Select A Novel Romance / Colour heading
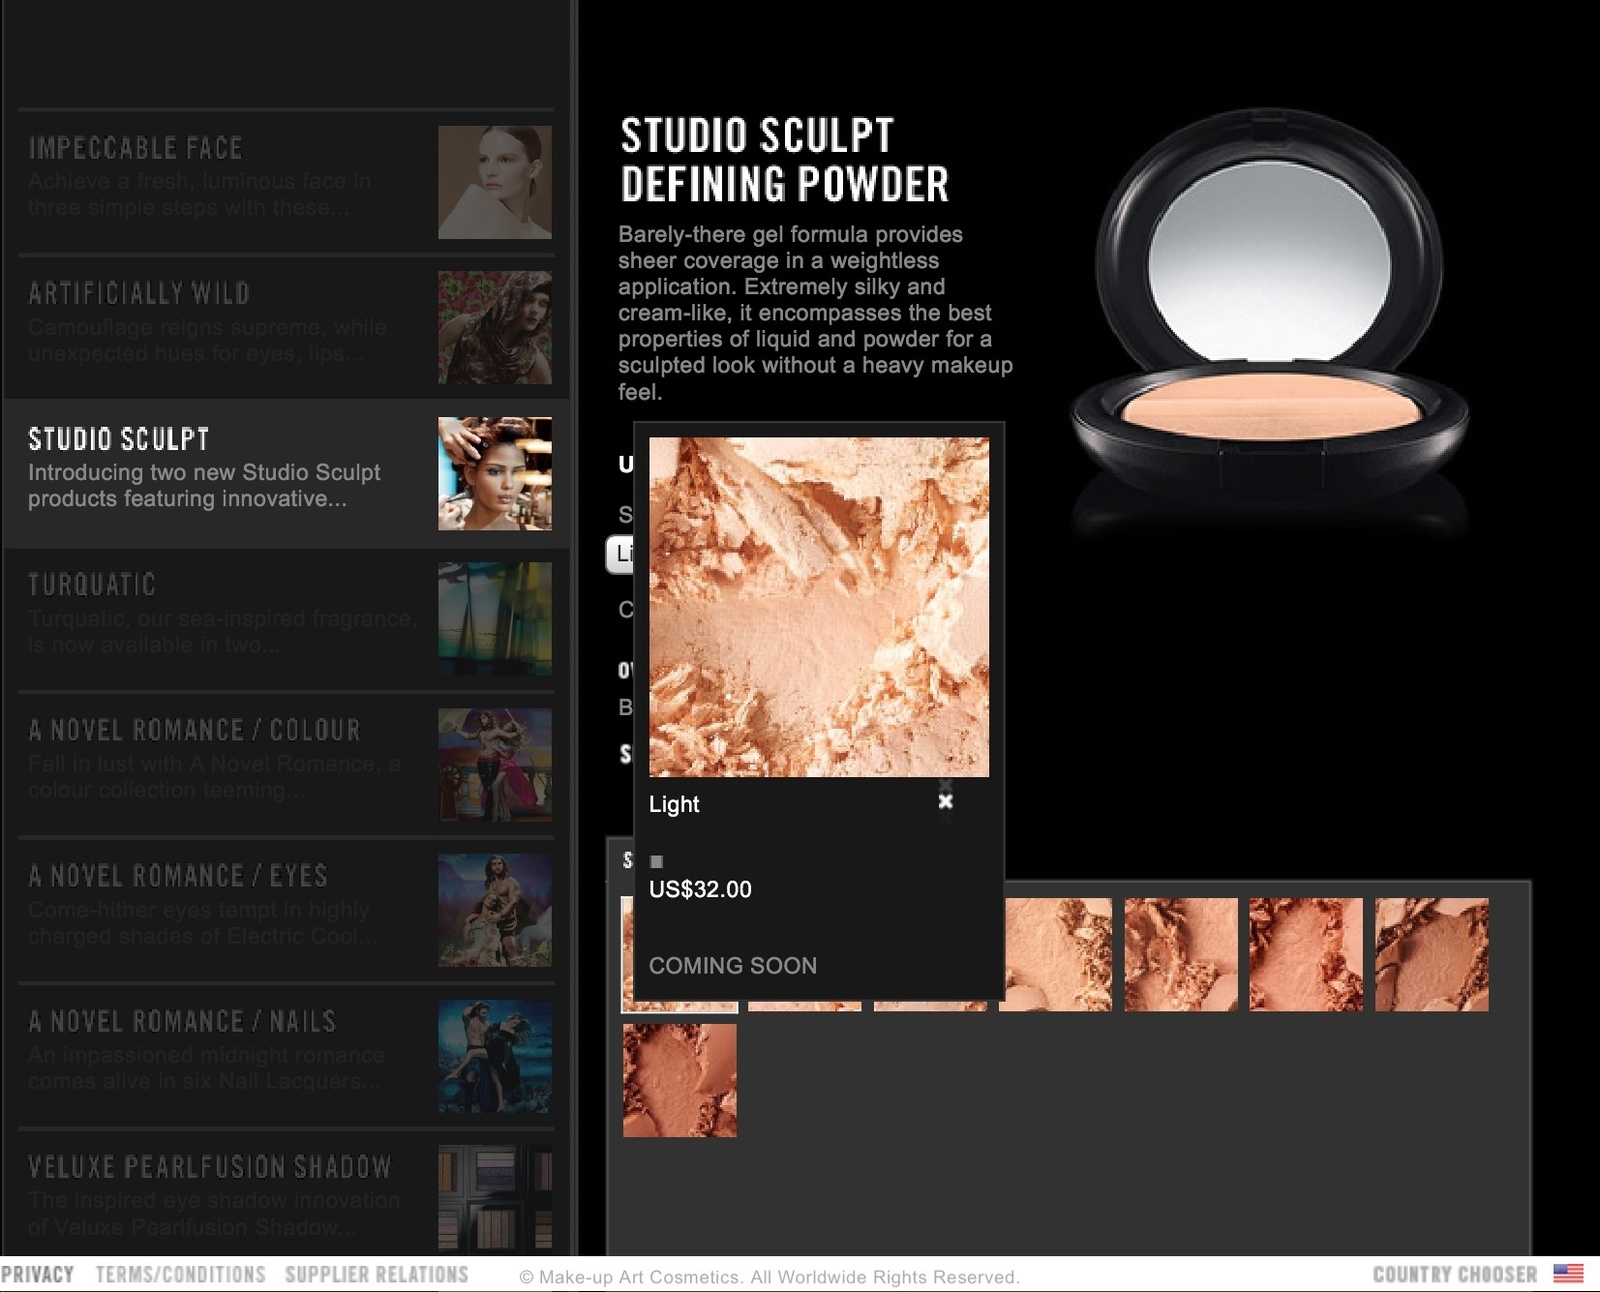 tap(194, 730)
